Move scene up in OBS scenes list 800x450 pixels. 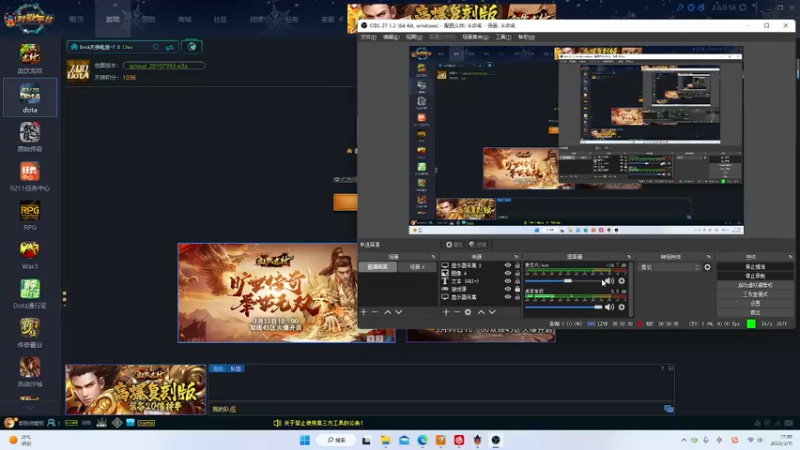[388, 312]
